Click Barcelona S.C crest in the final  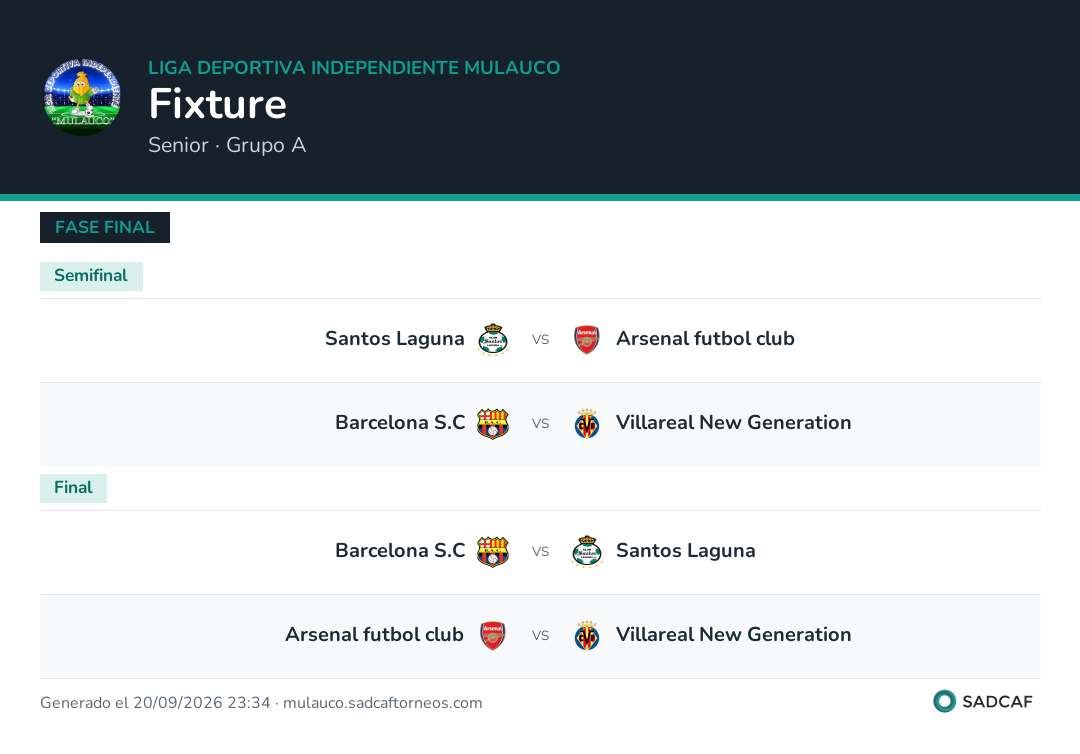[x=492, y=552]
